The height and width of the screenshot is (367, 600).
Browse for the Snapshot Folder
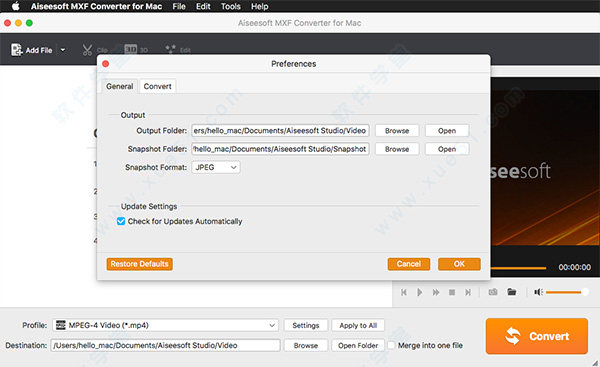[397, 149]
